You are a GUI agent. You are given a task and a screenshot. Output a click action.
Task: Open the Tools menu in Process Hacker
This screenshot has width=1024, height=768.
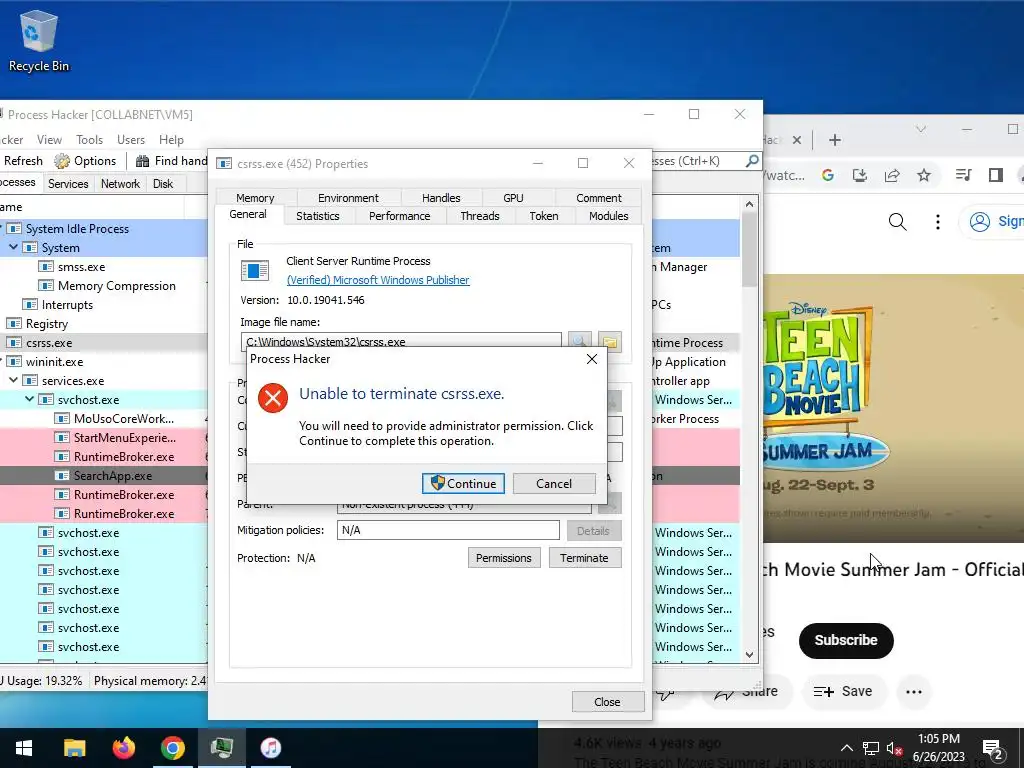[89, 140]
